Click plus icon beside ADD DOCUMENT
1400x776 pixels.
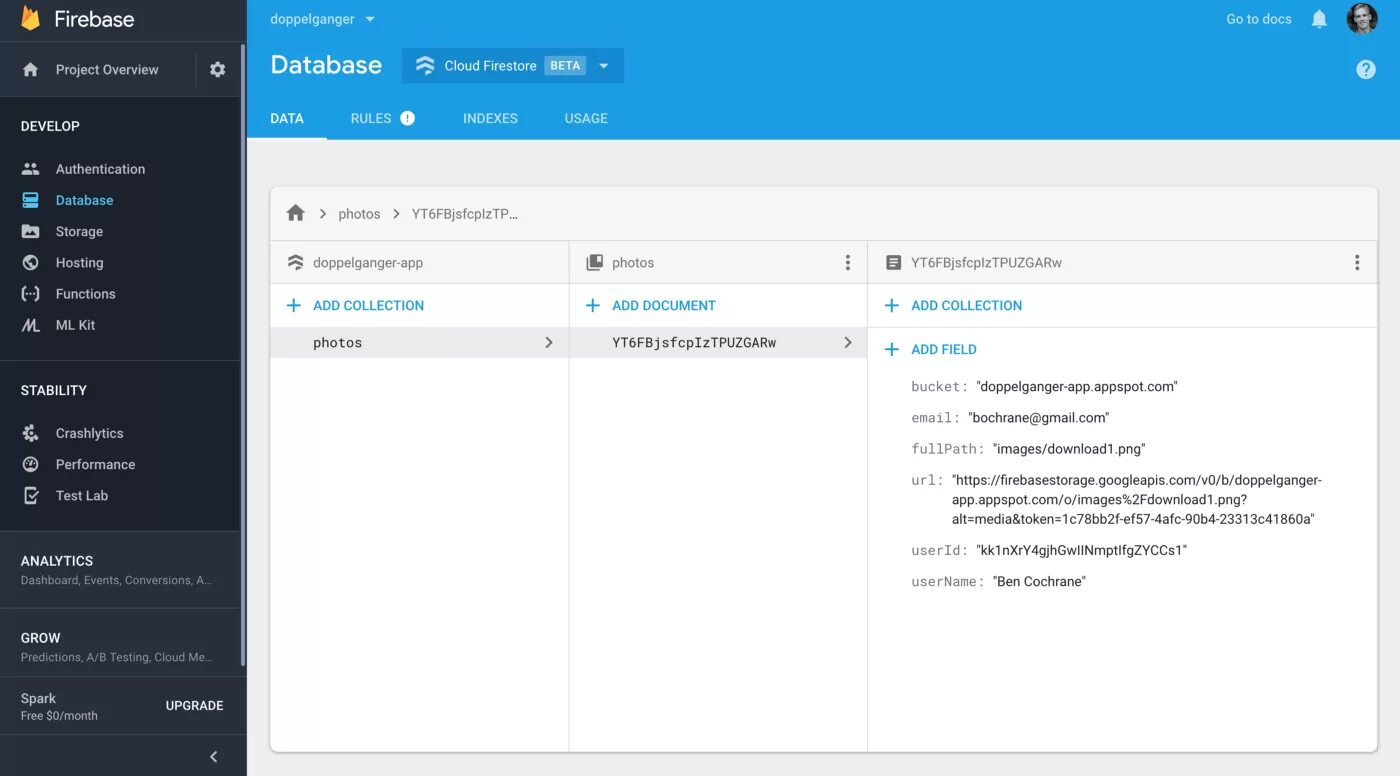[592, 305]
